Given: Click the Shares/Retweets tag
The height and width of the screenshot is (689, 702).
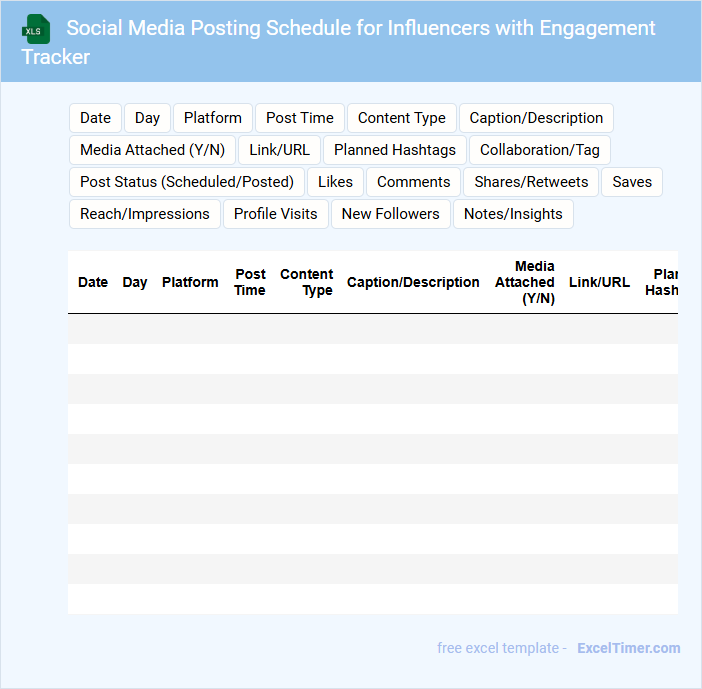Looking at the screenshot, I should (530, 182).
